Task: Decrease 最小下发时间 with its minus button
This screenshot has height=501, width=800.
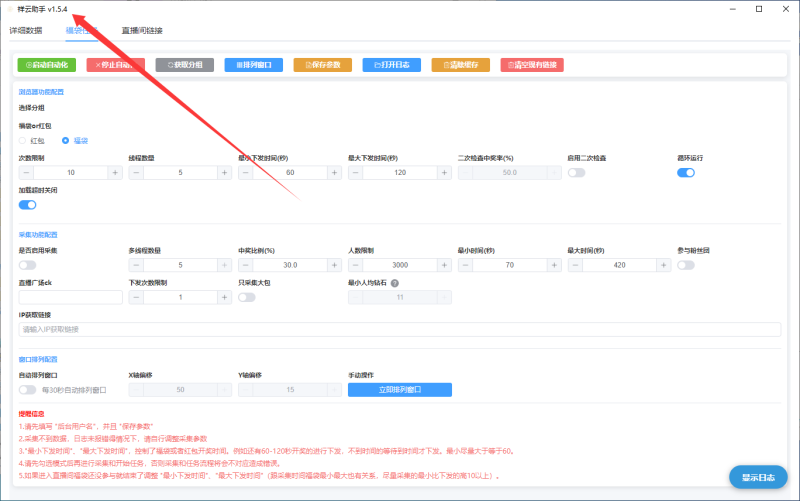Action: pos(245,173)
